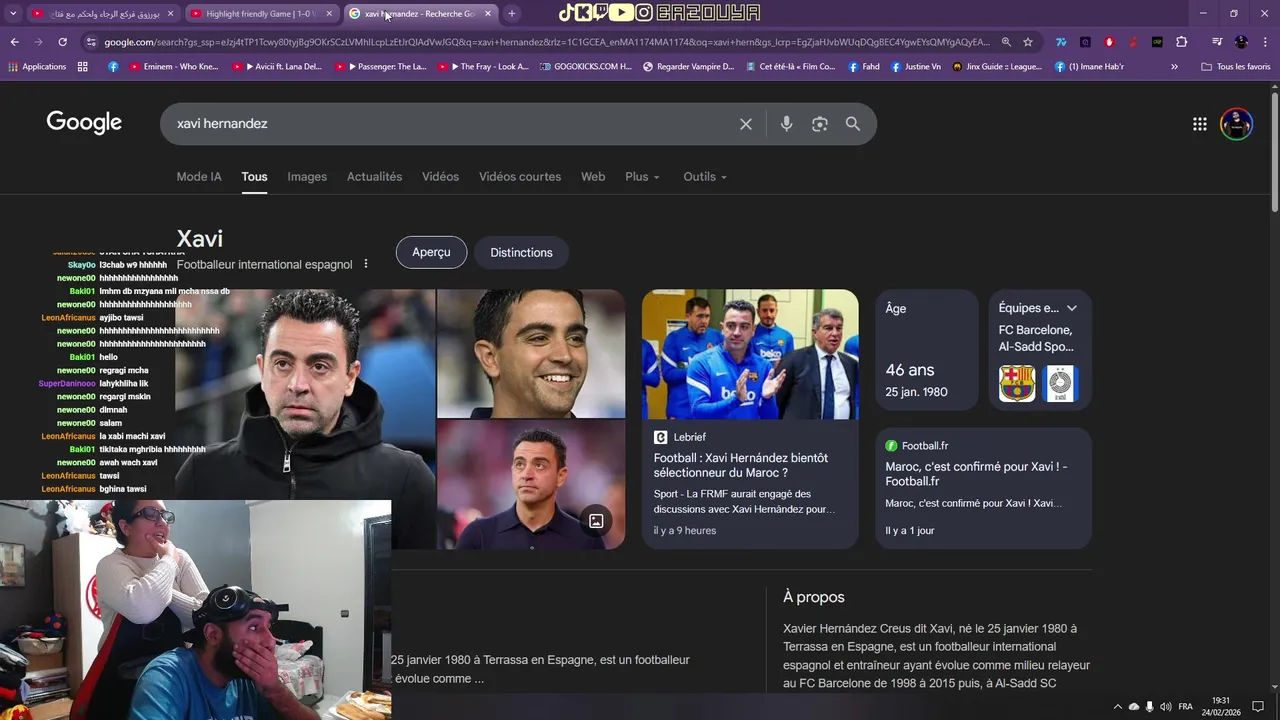Open Google Lens image search icon
Image resolution: width=1280 pixels, height=720 pixels.
click(820, 124)
